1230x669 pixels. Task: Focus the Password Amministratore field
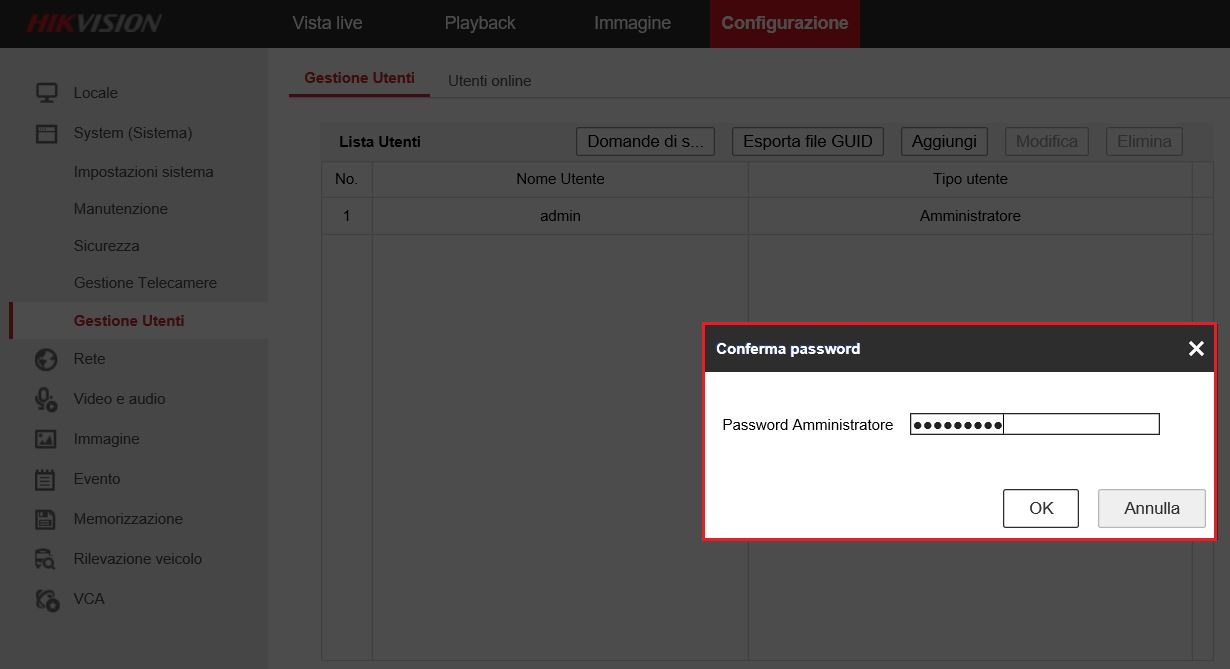[x=1035, y=425]
